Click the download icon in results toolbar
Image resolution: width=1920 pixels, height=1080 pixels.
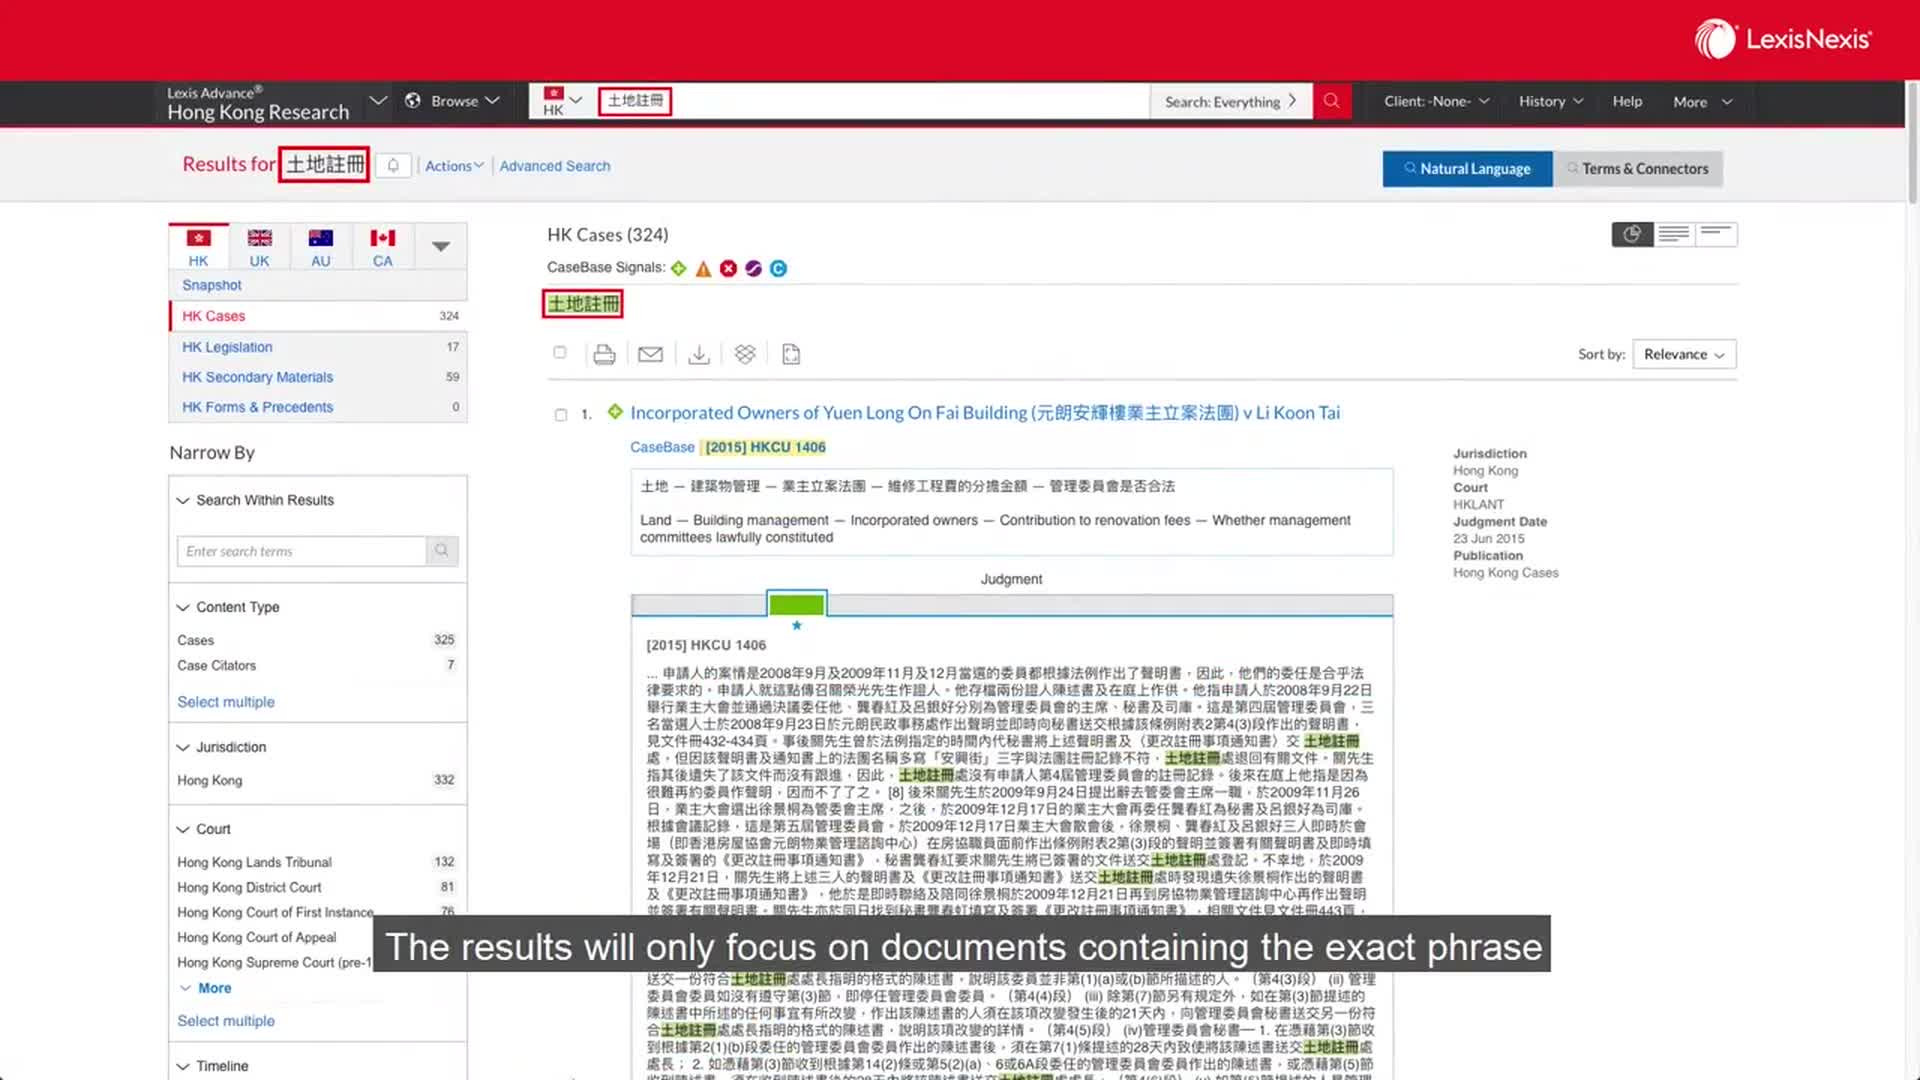tap(699, 354)
